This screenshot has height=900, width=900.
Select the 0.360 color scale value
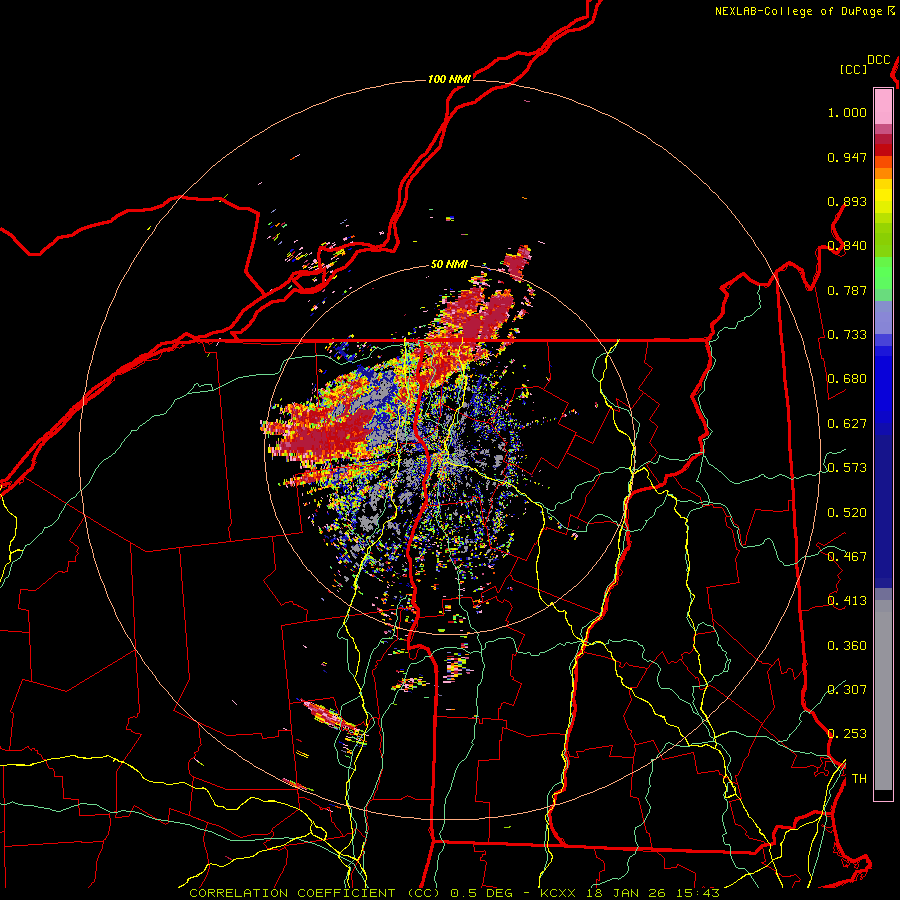tap(847, 646)
